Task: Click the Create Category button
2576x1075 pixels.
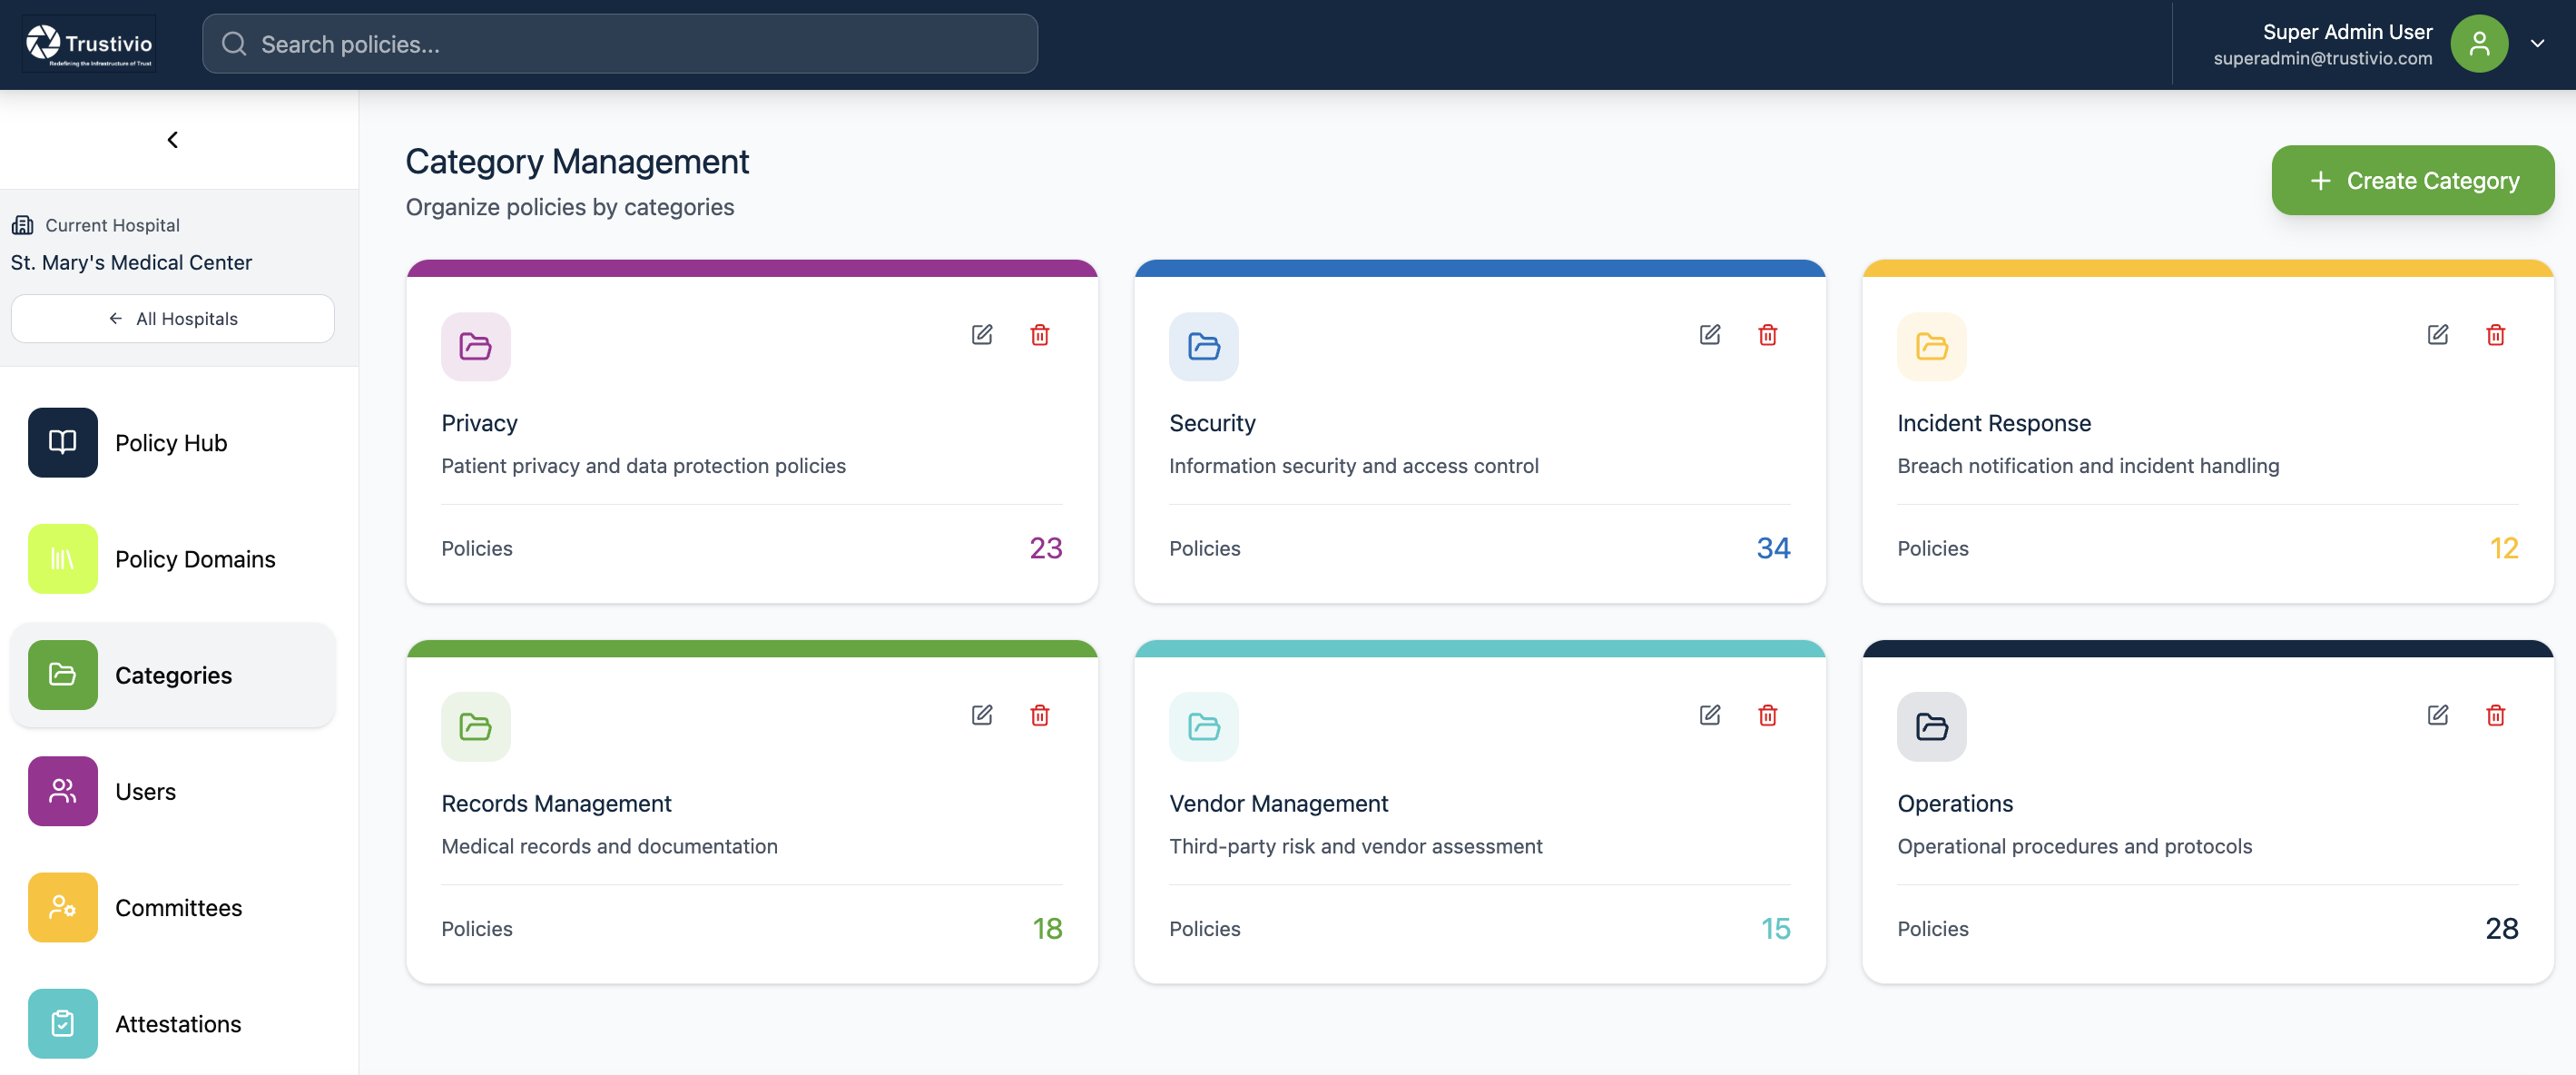Action: 2412,180
